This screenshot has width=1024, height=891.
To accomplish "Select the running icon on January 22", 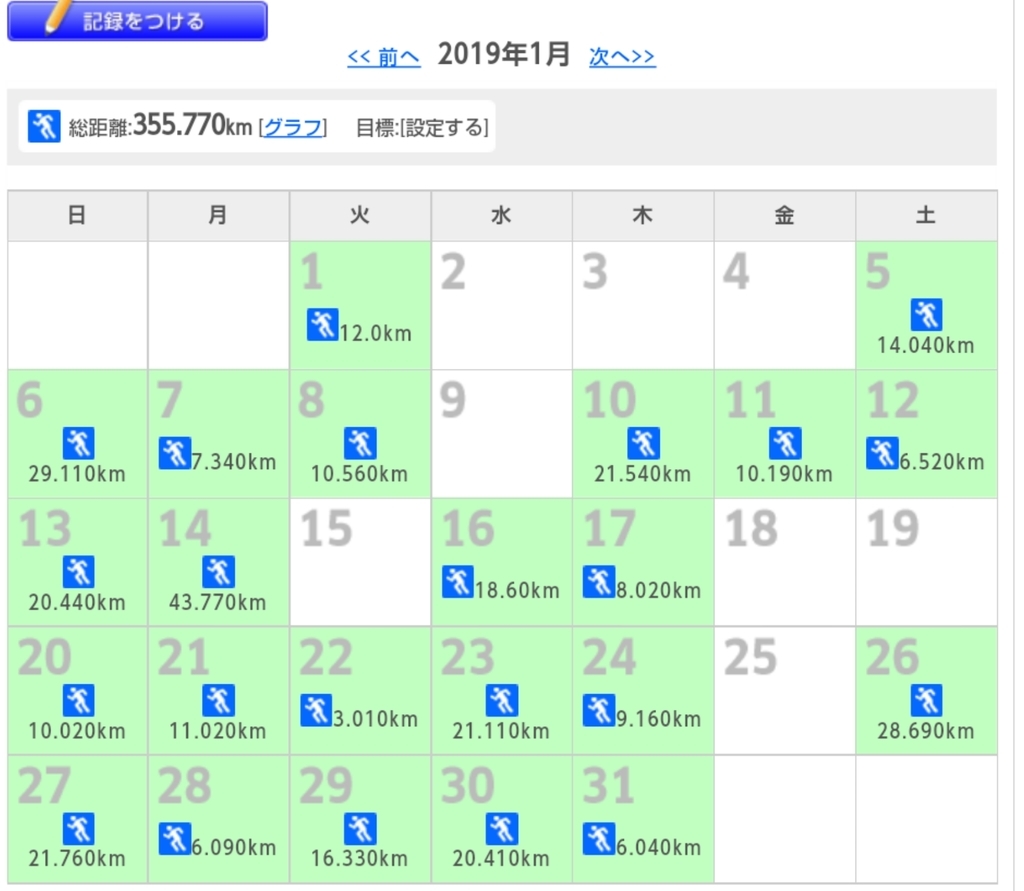I will tap(316, 711).
